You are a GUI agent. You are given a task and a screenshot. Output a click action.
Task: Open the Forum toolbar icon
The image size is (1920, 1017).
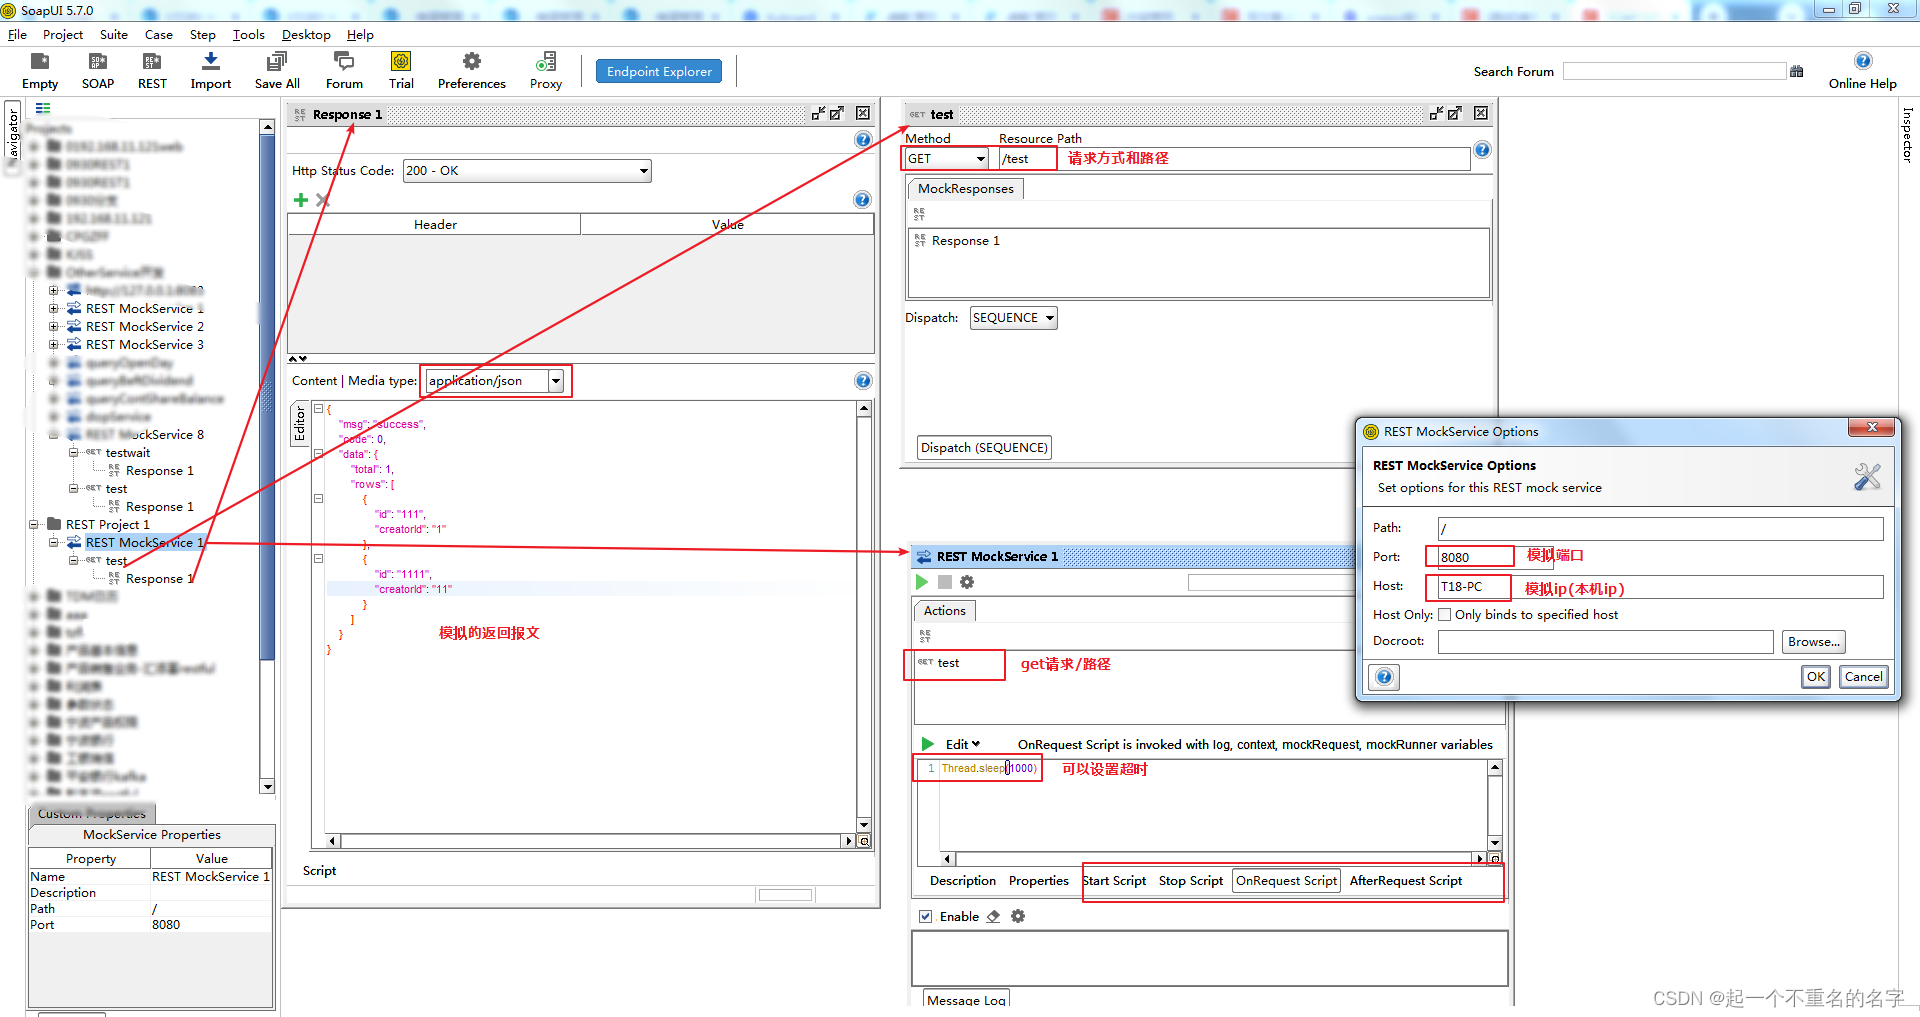pyautogui.click(x=344, y=62)
